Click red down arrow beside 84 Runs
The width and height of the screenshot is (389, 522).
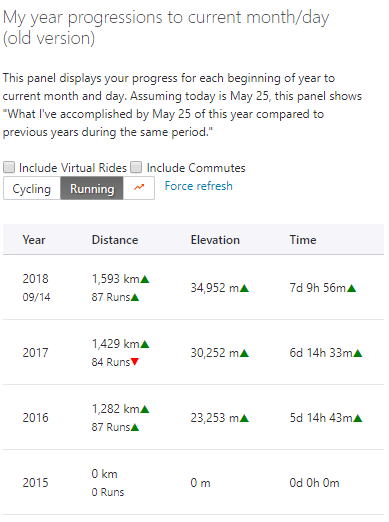[x=135, y=362]
